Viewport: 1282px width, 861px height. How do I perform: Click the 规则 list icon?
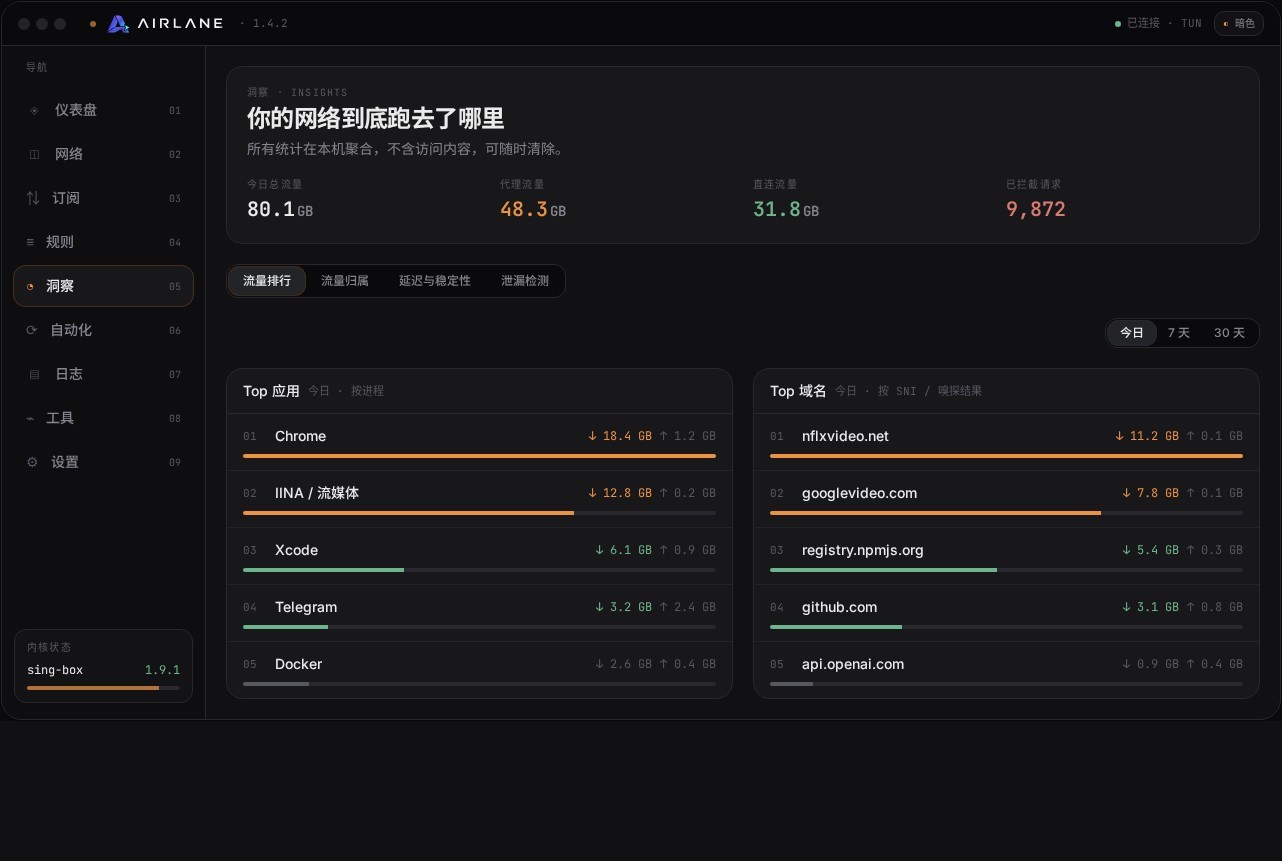click(x=30, y=242)
